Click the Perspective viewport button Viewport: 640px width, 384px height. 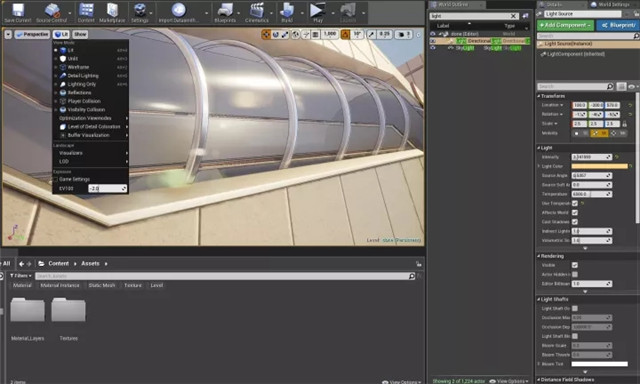coord(32,35)
